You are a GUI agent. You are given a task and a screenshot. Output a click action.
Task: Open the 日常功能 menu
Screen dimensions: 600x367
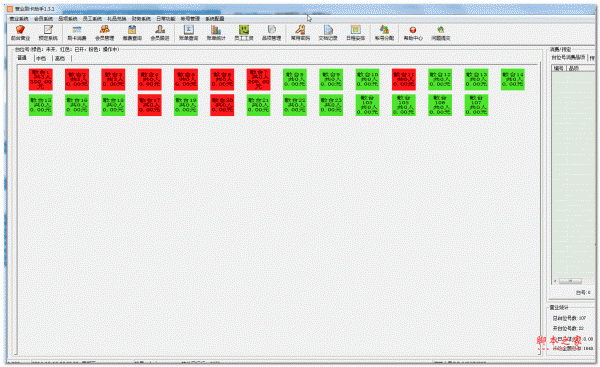pyautogui.click(x=166, y=19)
